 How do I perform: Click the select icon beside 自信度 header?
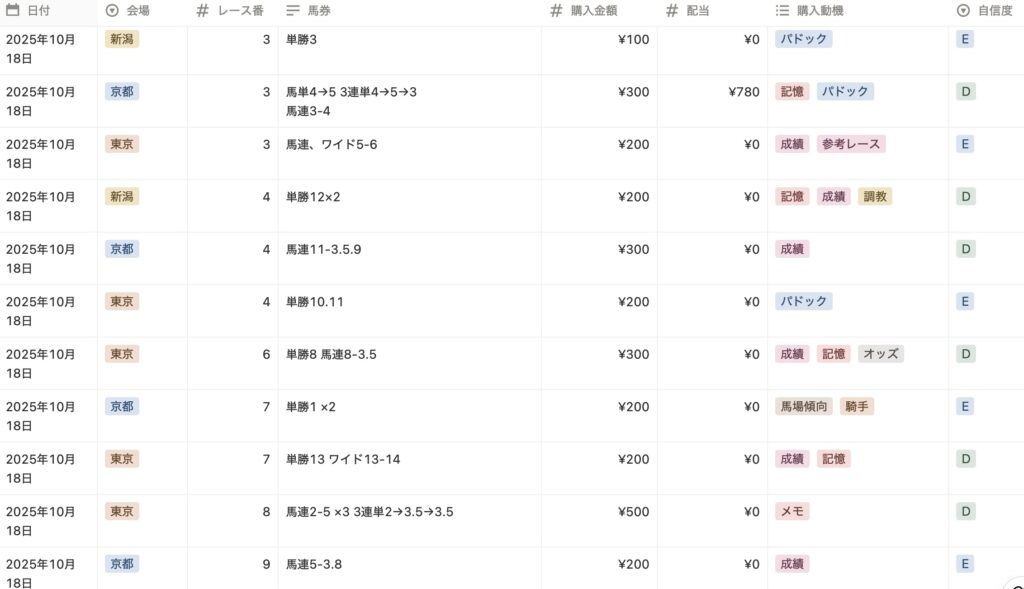[x=963, y=10]
